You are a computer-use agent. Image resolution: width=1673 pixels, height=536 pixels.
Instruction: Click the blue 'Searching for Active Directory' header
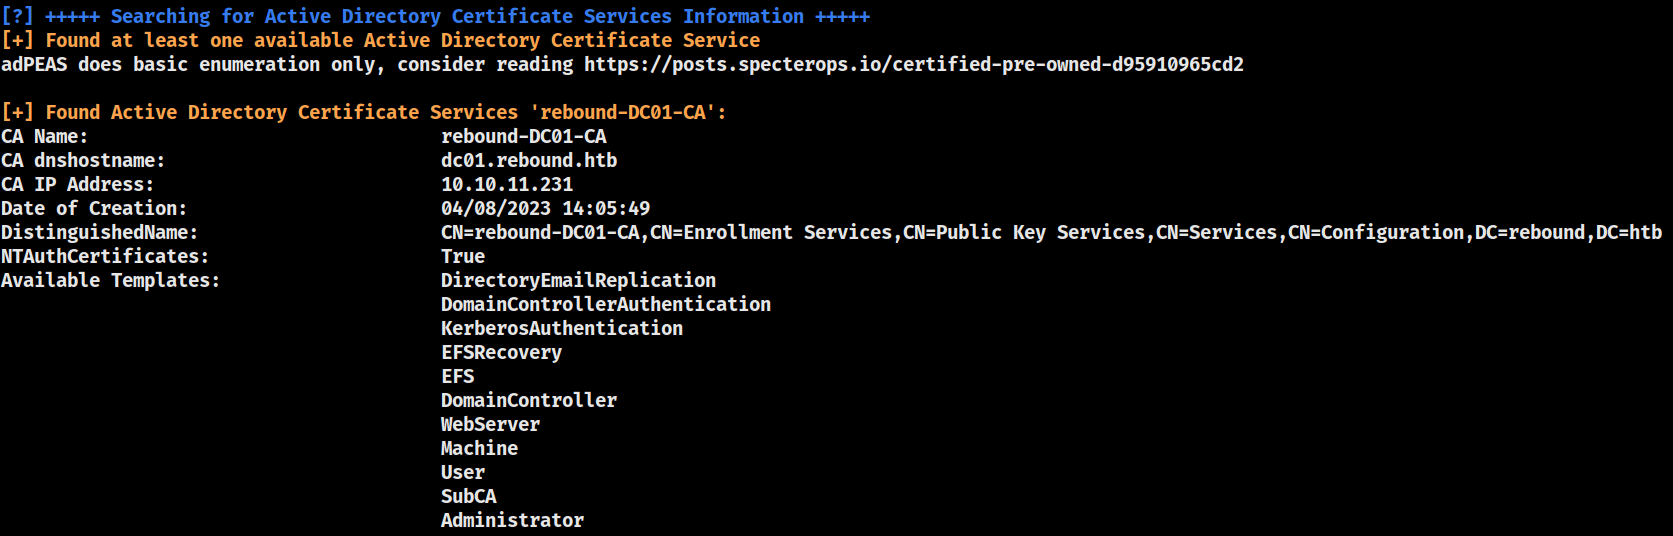(x=457, y=17)
